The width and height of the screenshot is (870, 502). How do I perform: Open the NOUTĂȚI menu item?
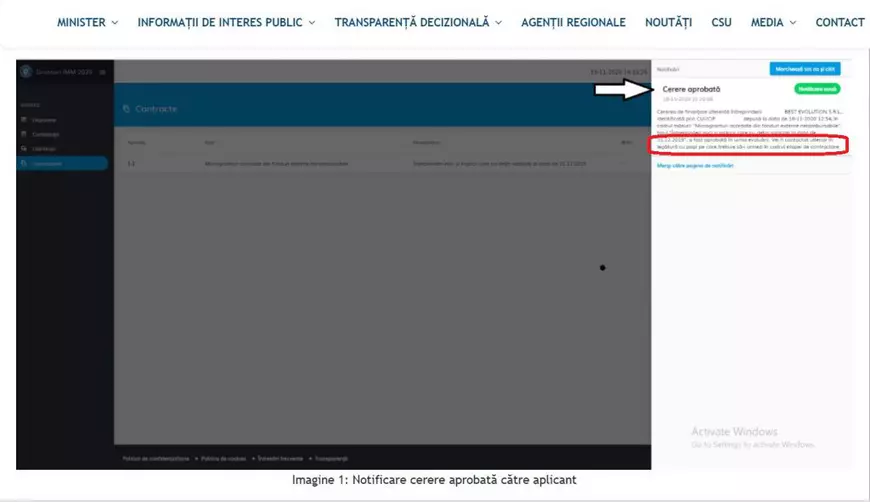coord(668,22)
